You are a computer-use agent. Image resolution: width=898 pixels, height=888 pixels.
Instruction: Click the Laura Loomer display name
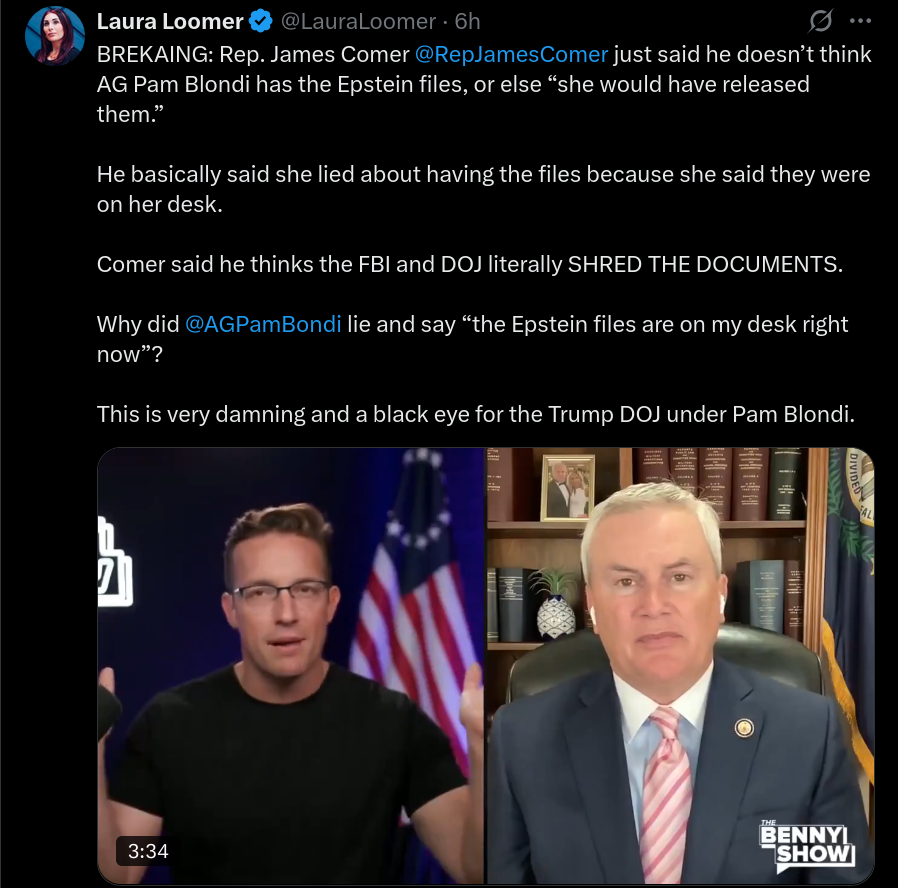(x=170, y=21)
